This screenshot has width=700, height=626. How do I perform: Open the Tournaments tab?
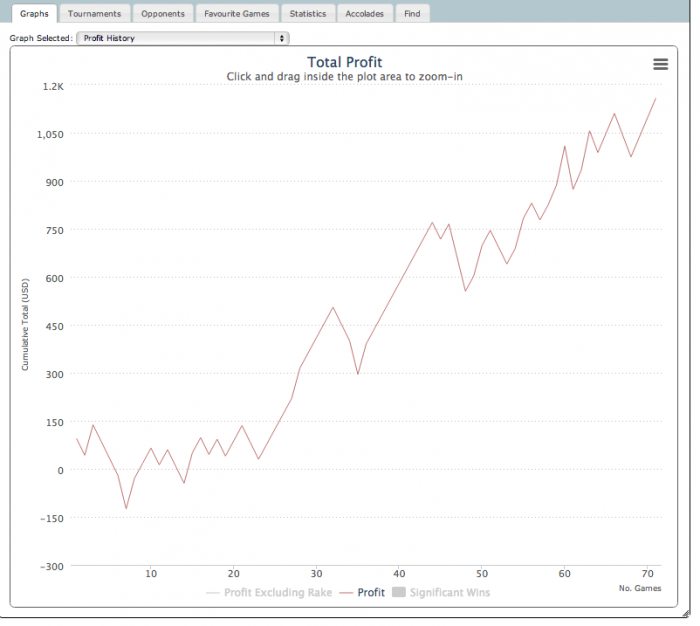click(94, 14)
